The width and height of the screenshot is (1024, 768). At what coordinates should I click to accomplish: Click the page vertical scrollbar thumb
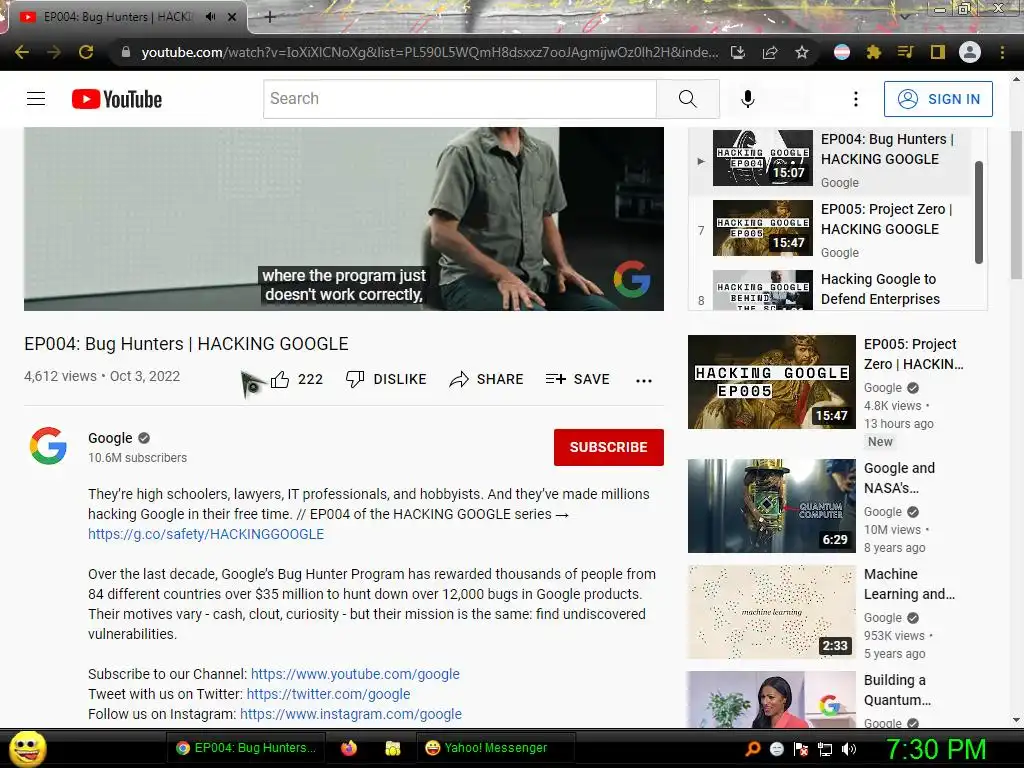coord(1016,204)
